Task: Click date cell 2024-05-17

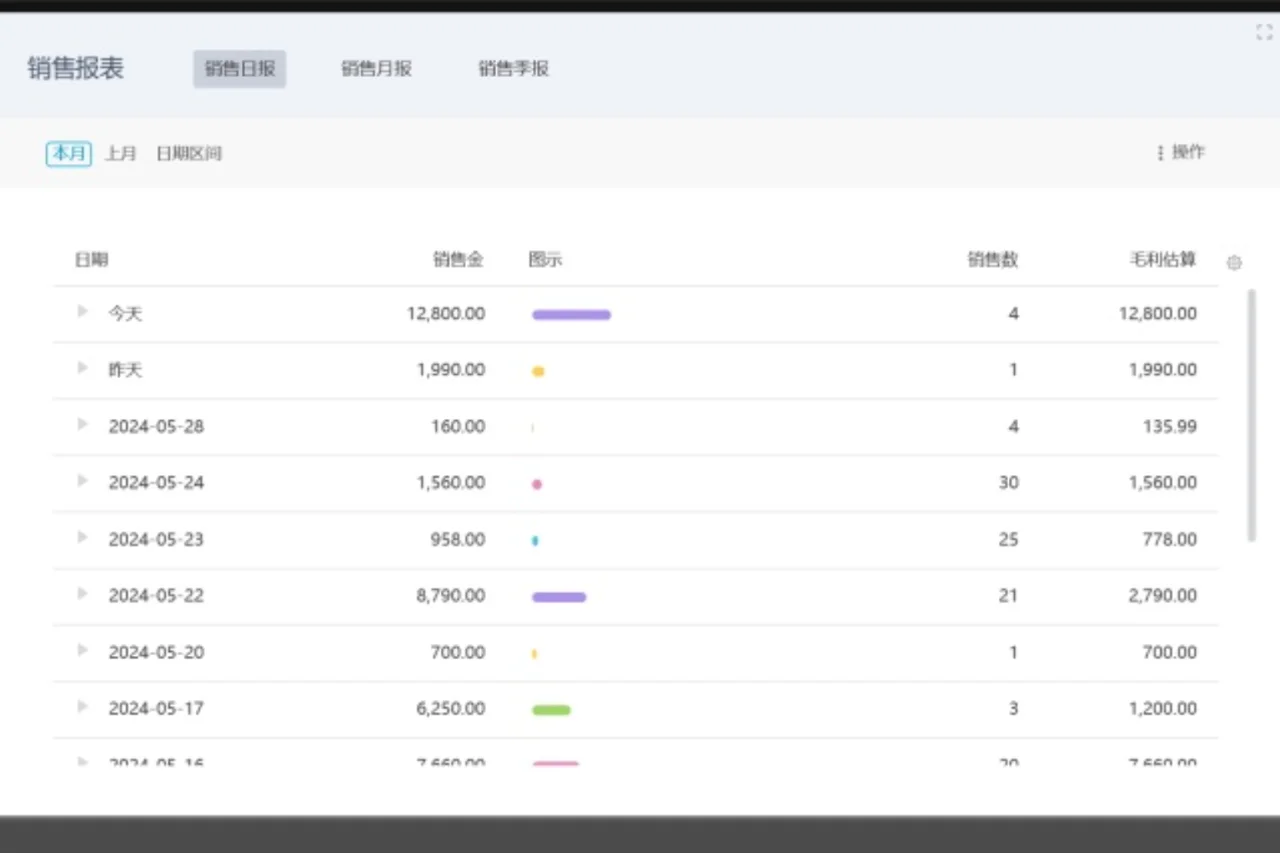Action: pyautogui.click(x=156, y=708)
